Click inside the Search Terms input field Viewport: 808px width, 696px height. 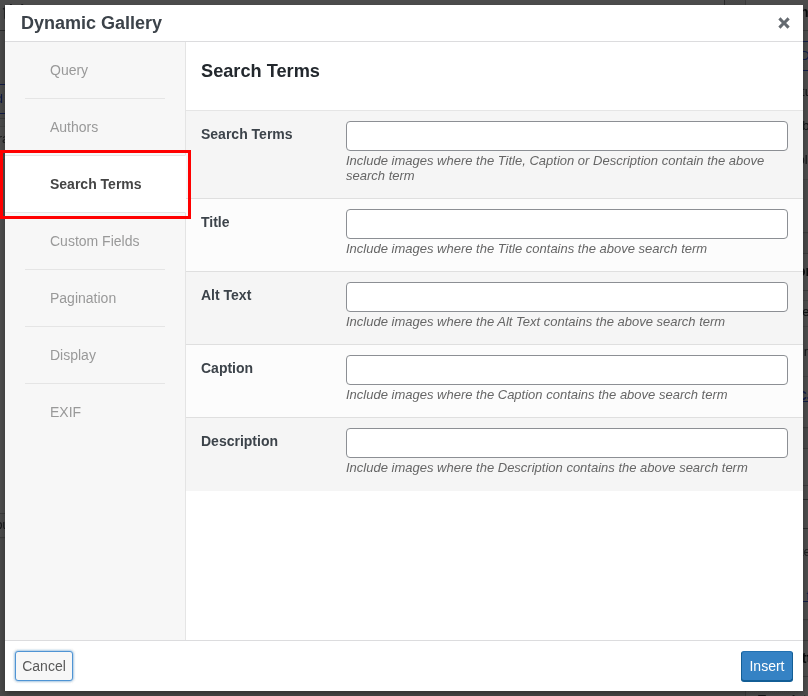(x=566, y=135)
